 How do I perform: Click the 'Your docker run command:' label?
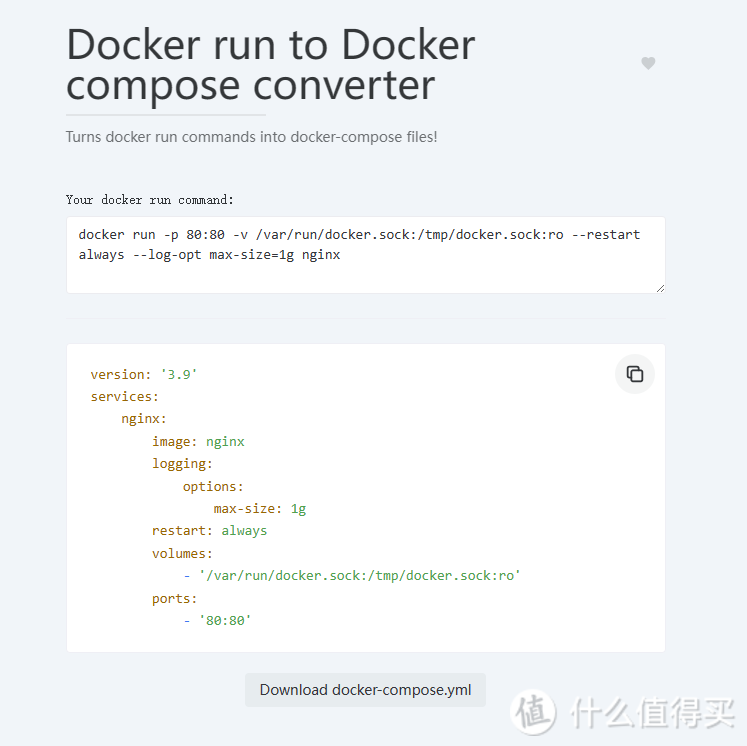pyautogui.click(x=149, y=200)
